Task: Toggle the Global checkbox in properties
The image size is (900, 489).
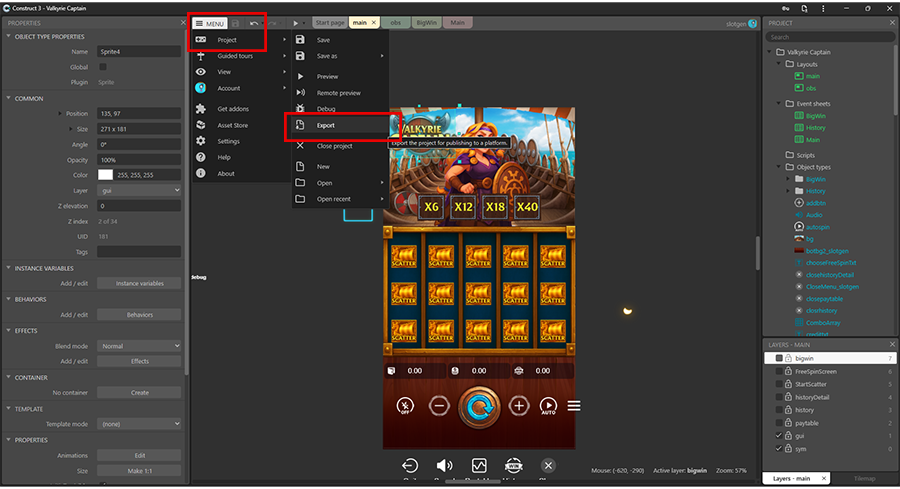Action: click(x=103, y=67)
